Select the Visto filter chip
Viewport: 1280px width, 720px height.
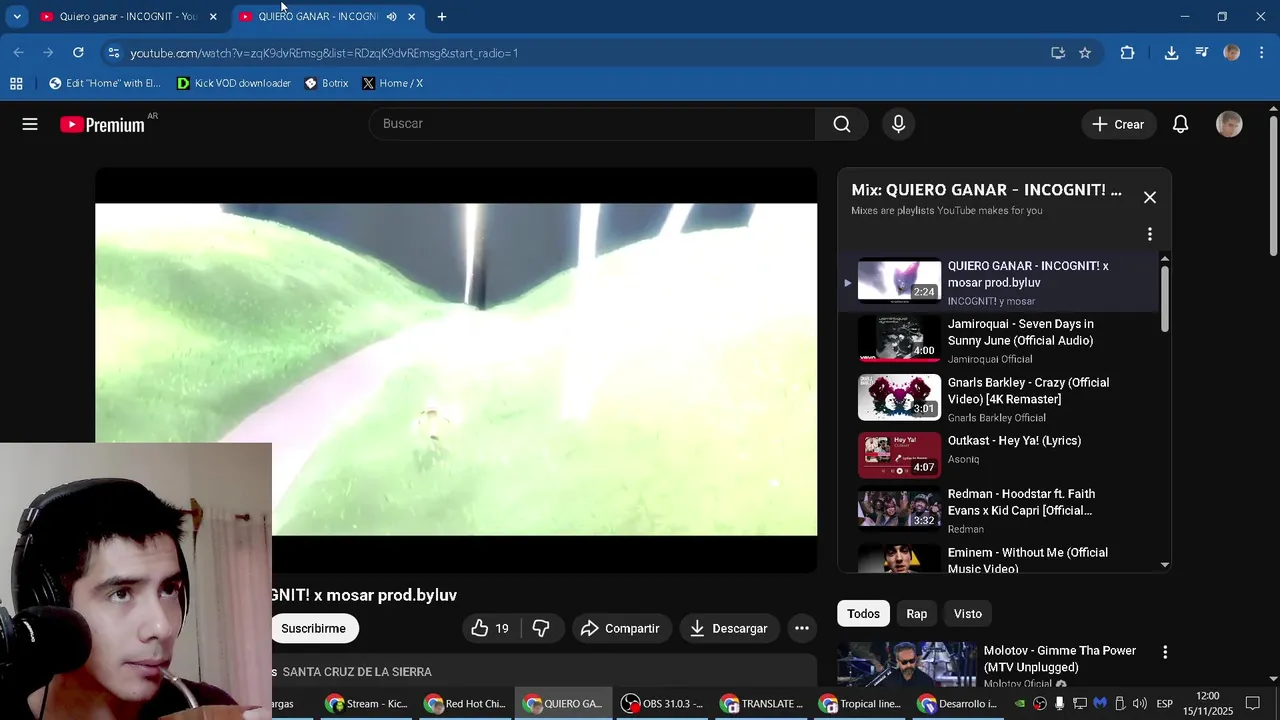coord(968,614)
